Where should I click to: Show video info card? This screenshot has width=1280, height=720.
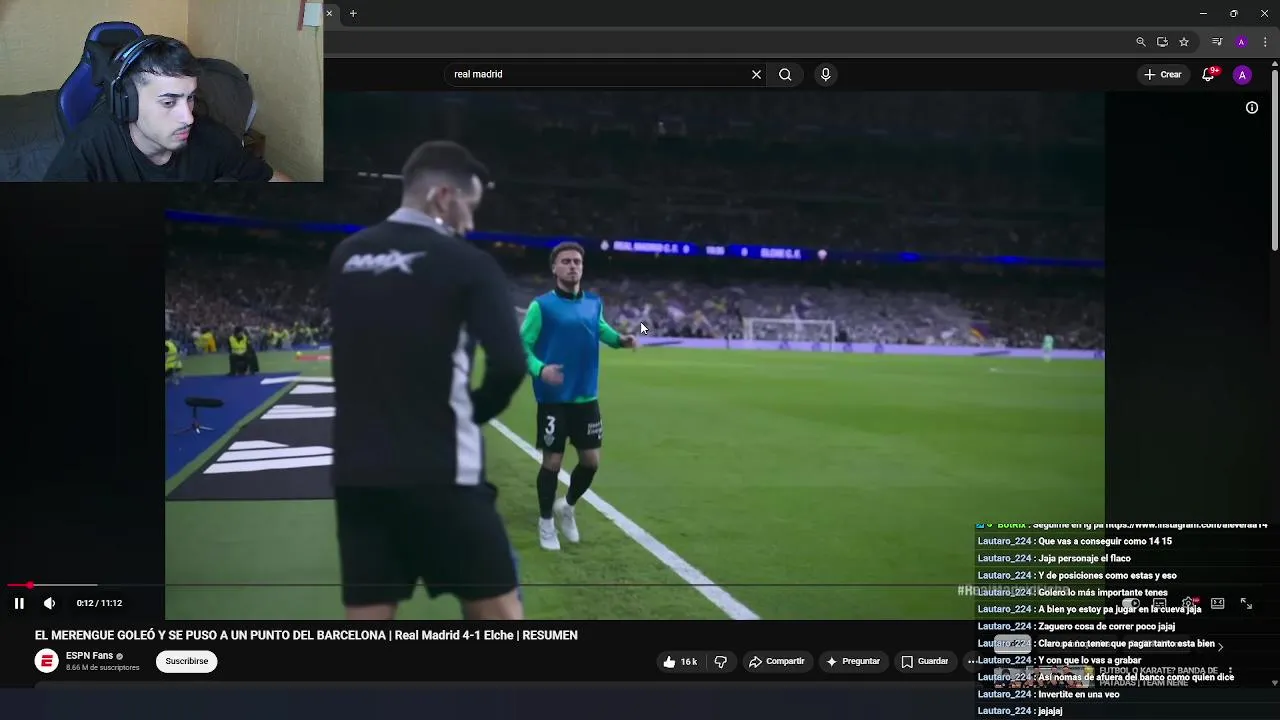[1252, 107]
